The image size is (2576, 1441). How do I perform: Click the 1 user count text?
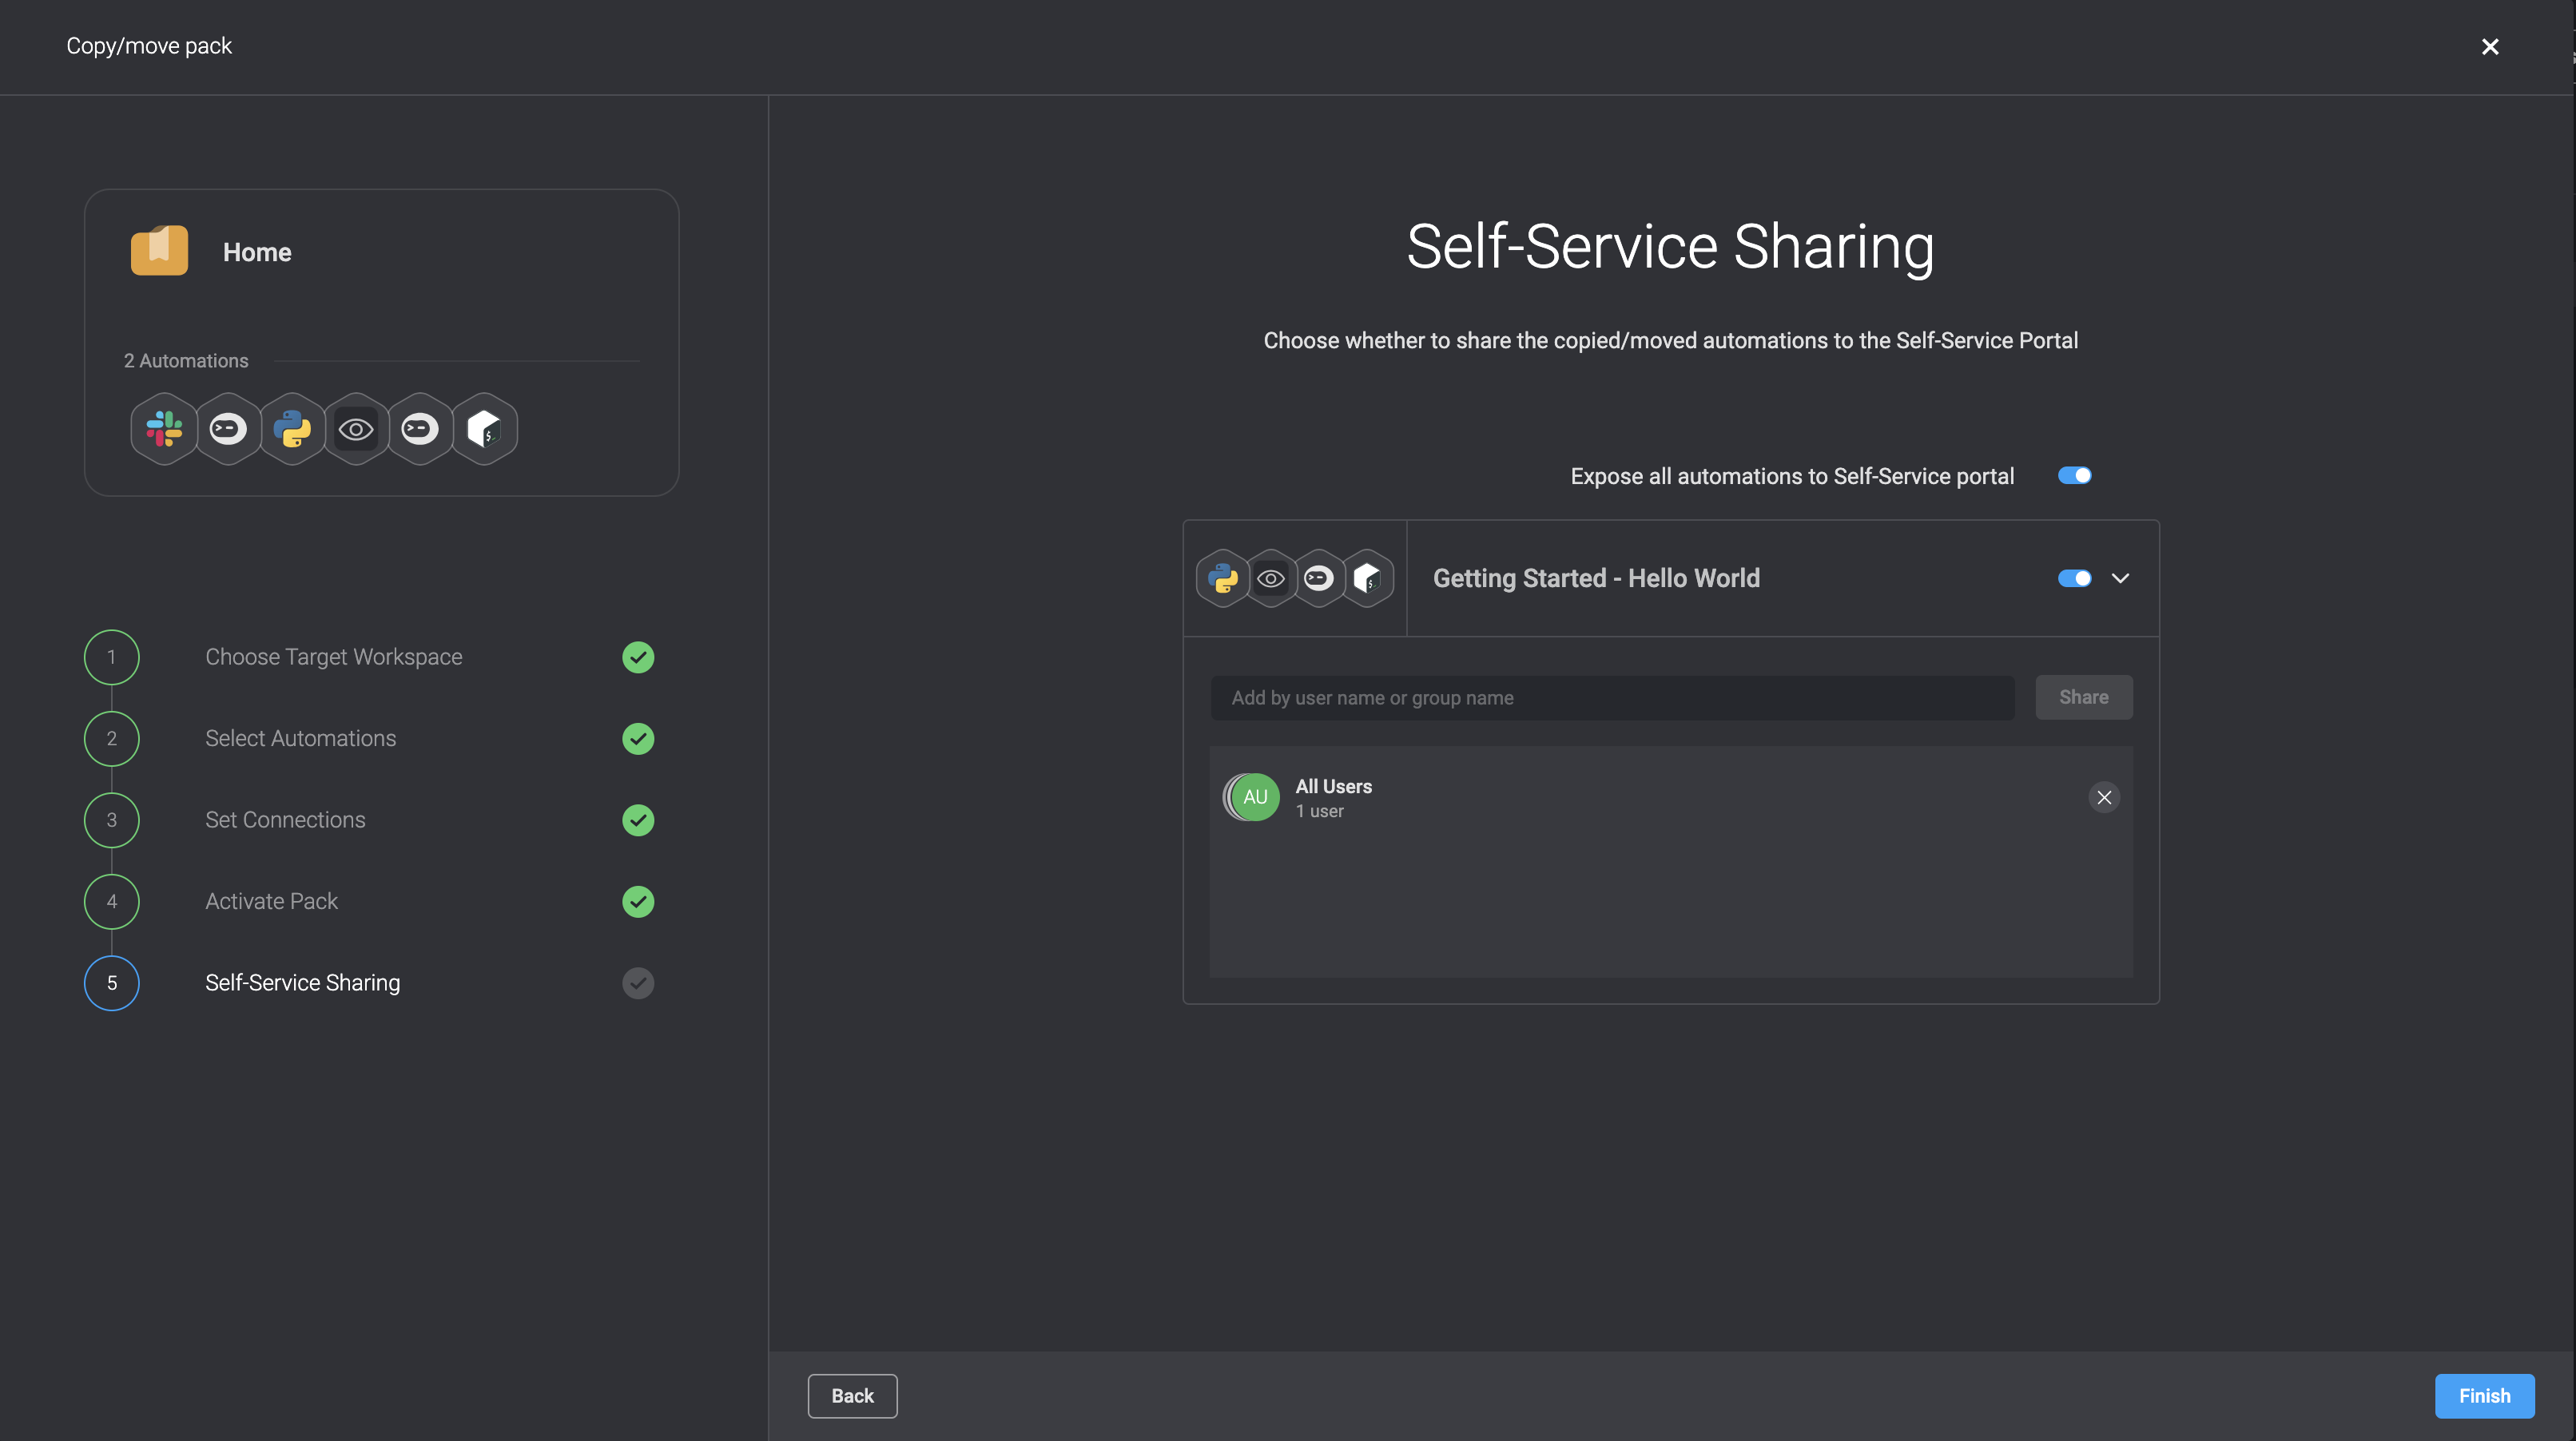pos(1319,811)
